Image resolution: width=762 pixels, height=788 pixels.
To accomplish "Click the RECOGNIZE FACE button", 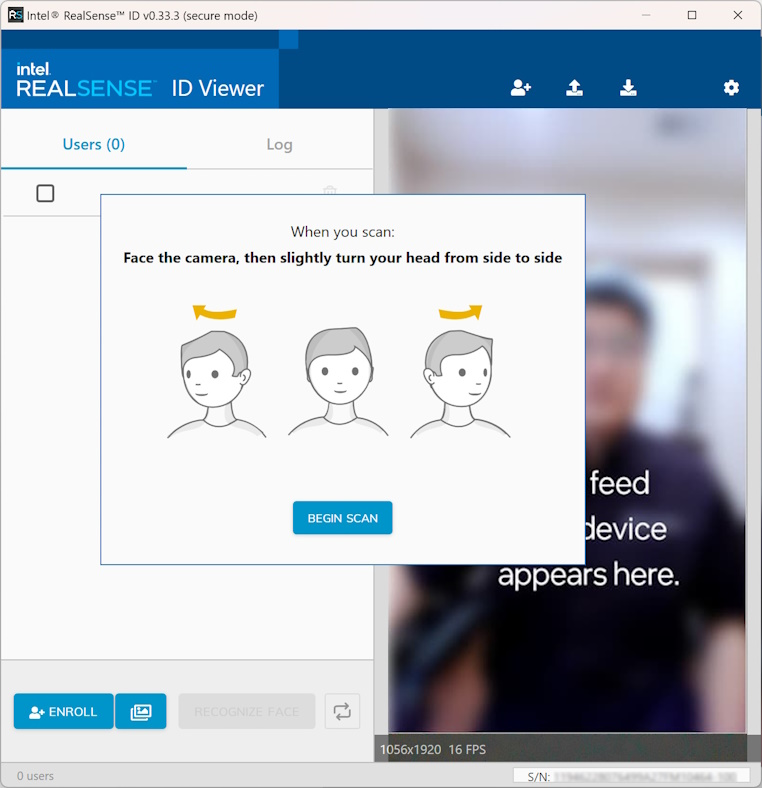I will tap(247, 711).
